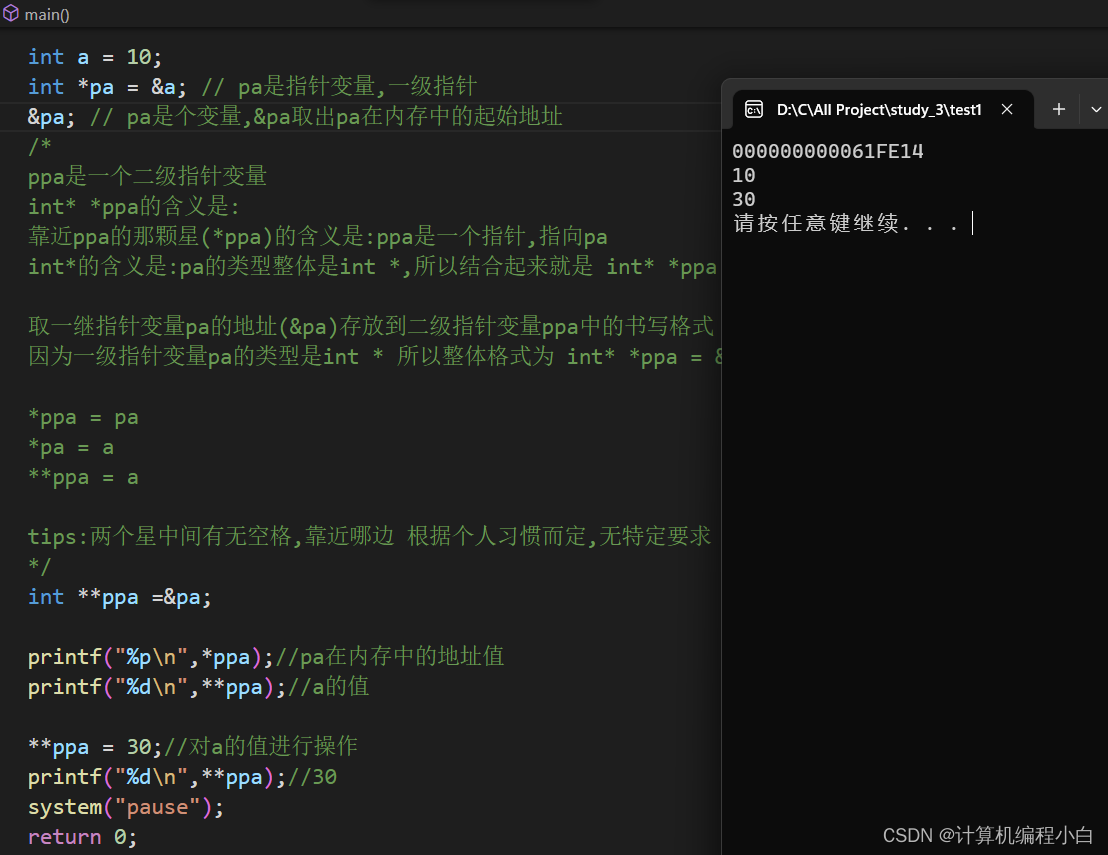This screenshot has width=1108, height=855.
Task: Click the line 'int *pa = &a;'
Action: tap(252, 87)
